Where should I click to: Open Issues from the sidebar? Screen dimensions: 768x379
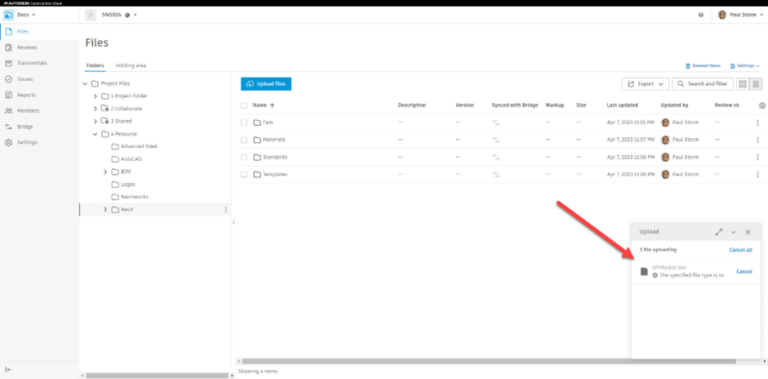pos(24,79)
